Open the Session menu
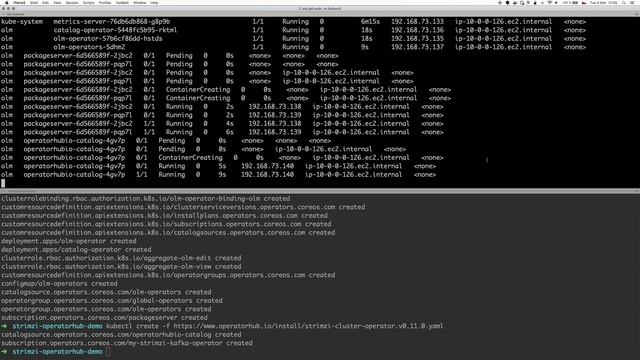Image resolution: width=640 pixels, height=360 pixels. pyautogui.click(x=72, y=2)
